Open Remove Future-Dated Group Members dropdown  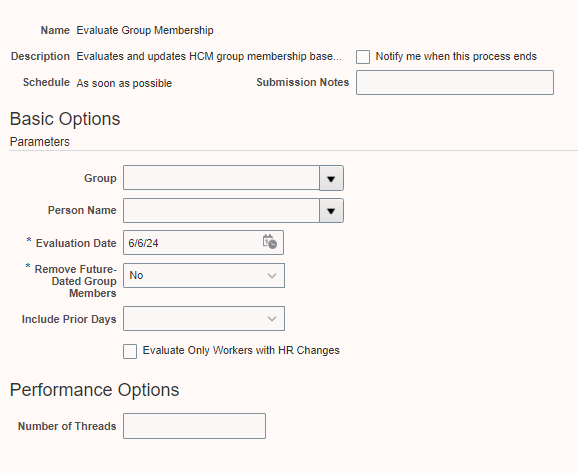coord(204,275)
